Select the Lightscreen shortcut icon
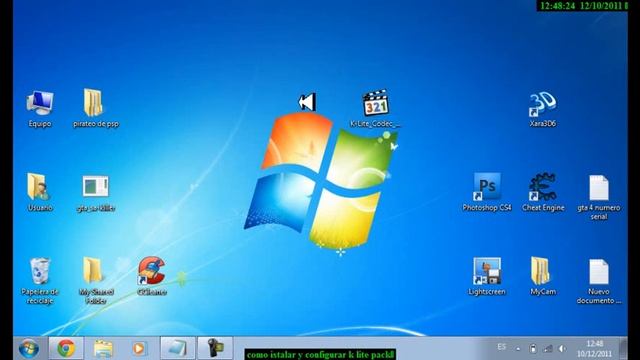The height and width of the screenshot is (360, 640). (x=487, y=277)
